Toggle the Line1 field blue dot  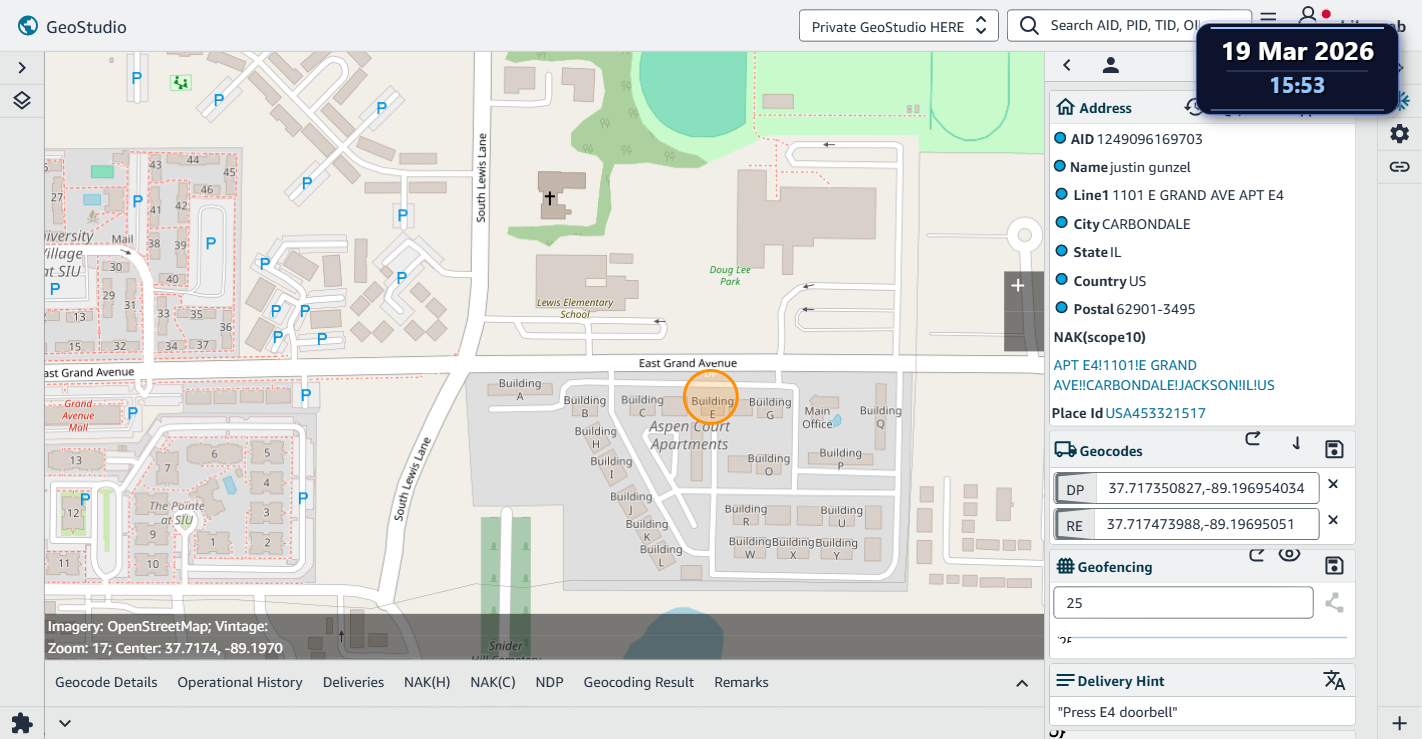pos(1060,194)
